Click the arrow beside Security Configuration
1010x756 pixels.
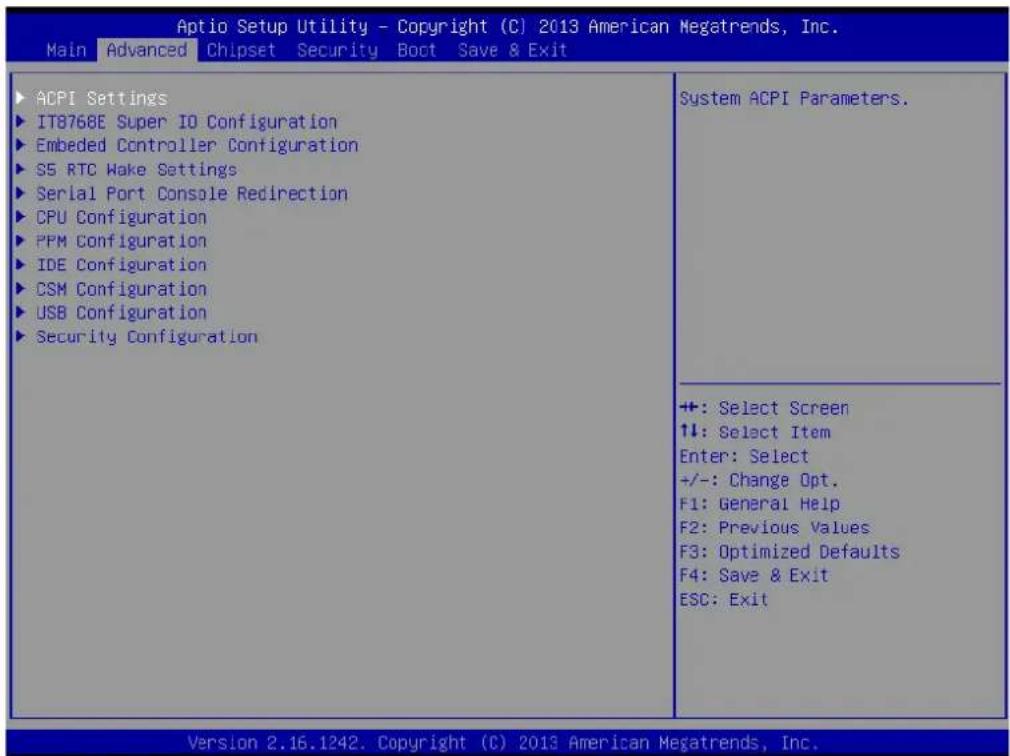pos(21,336)
